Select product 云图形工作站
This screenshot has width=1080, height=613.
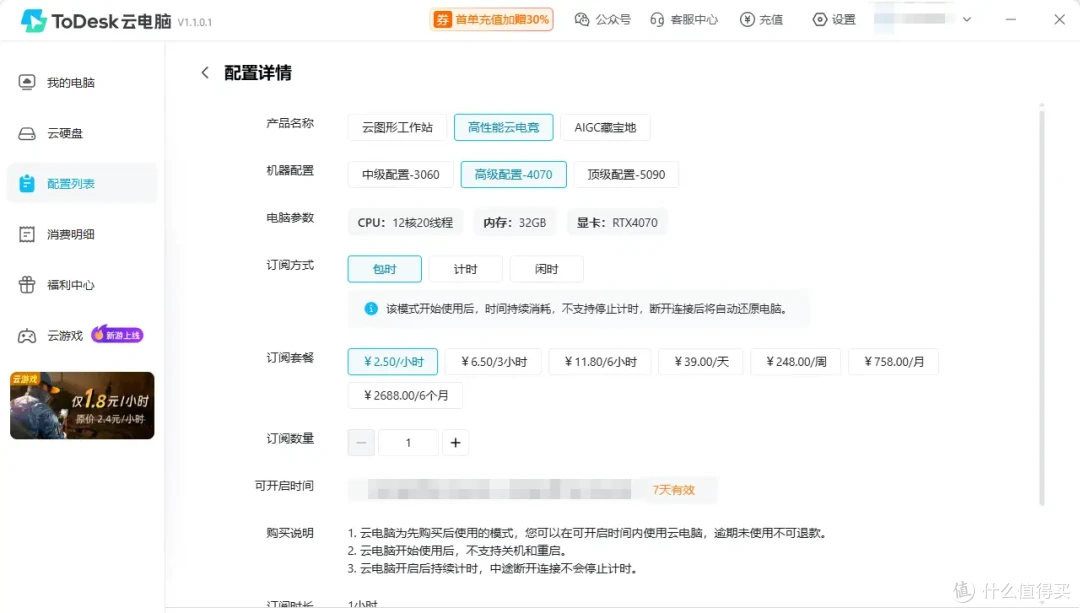397,127
